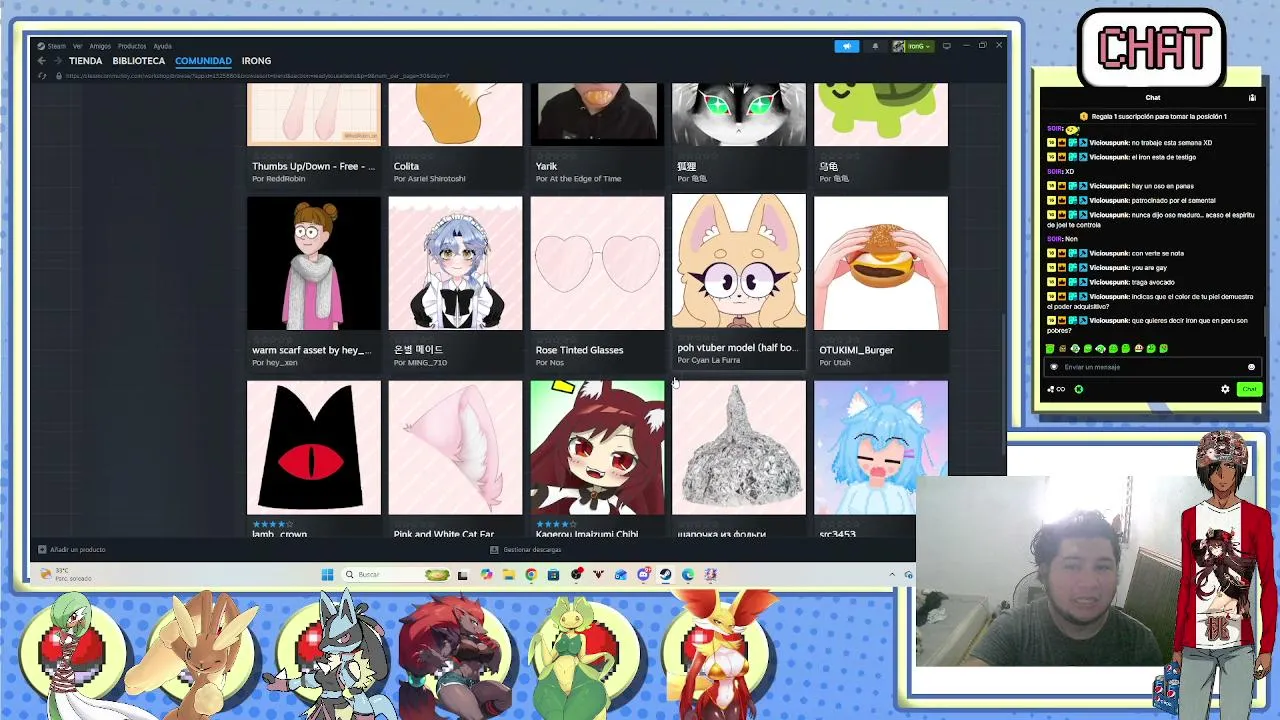Open the Kagerou Imaizumi Chibi thumbnail
The height and width of the screenshot is (720, 1280).
coord(597,447)
